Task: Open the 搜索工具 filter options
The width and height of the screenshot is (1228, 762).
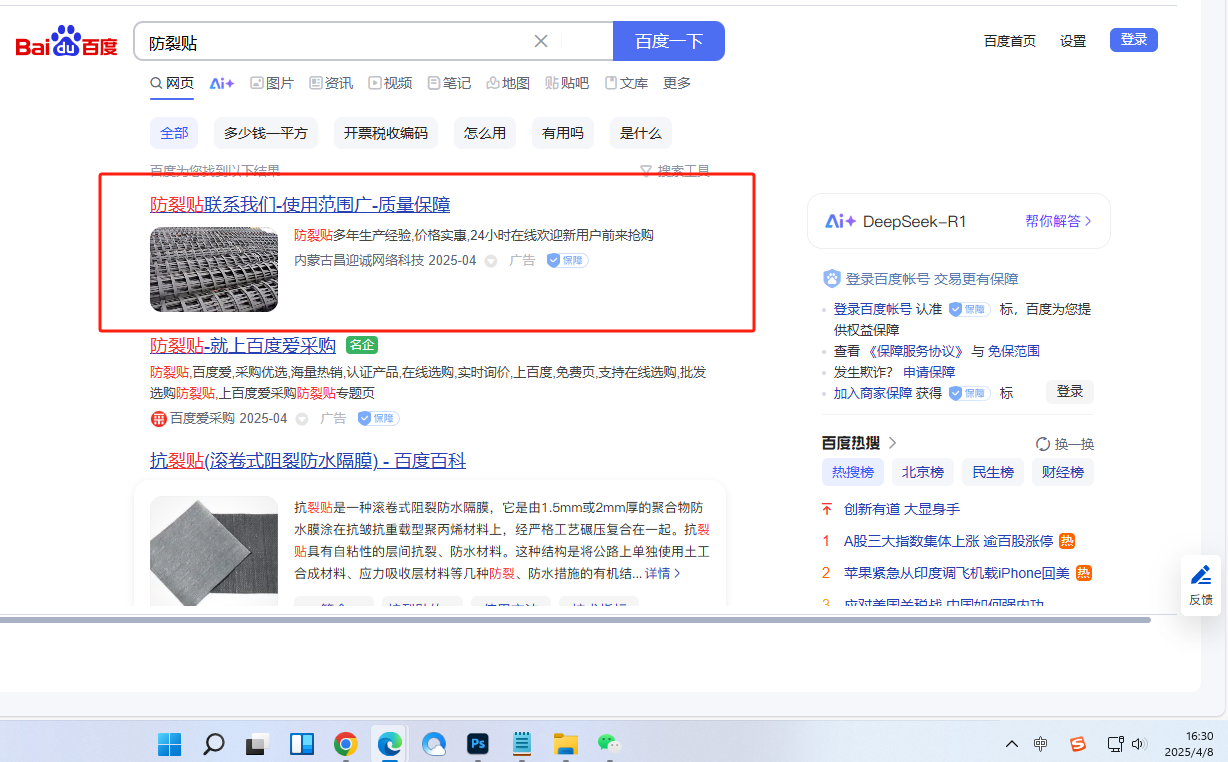Action: (x=675, y=171)
